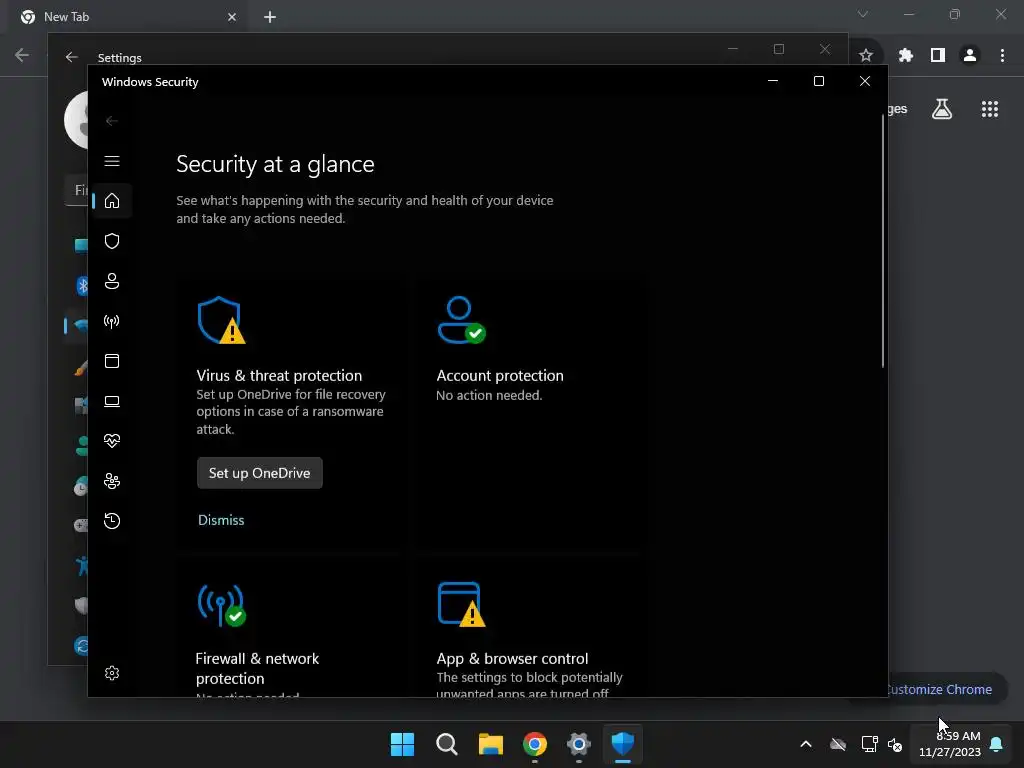Click the back arrow in the Settings window
Image resolution: width=1024 pixels, height=768 pixels.
coord(71,57)
